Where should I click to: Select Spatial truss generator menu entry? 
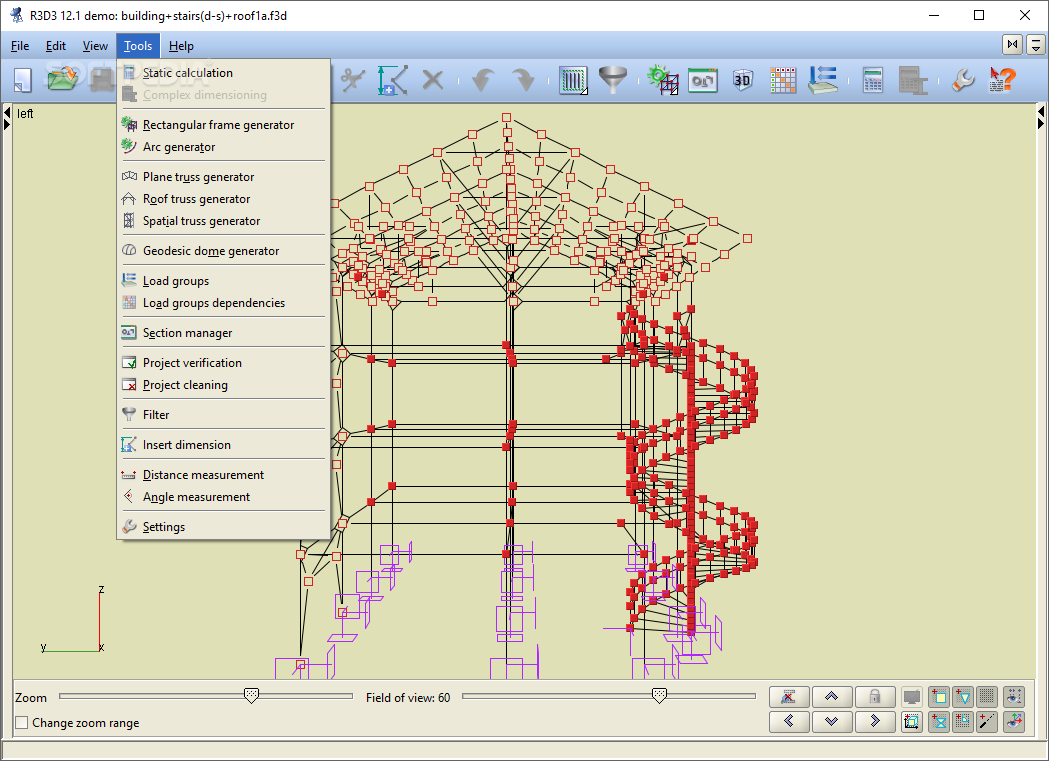[223, 221]
